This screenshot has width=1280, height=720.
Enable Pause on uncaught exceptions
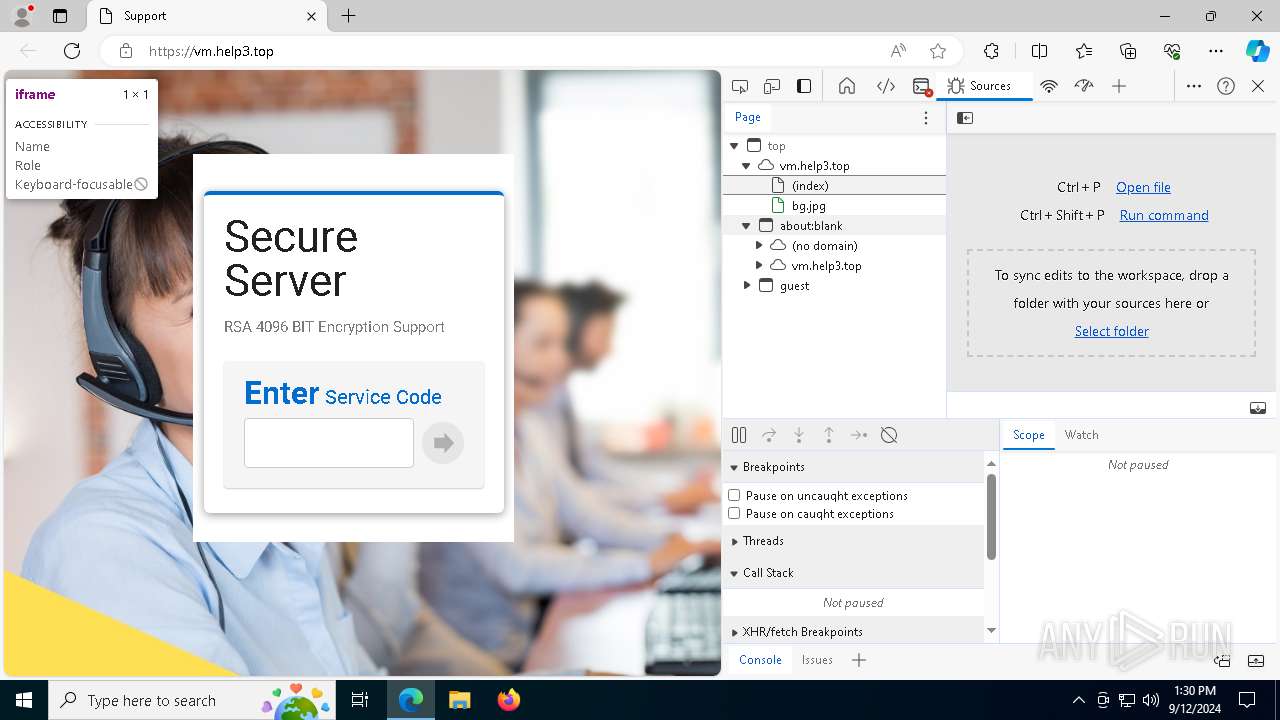point(734,495)
